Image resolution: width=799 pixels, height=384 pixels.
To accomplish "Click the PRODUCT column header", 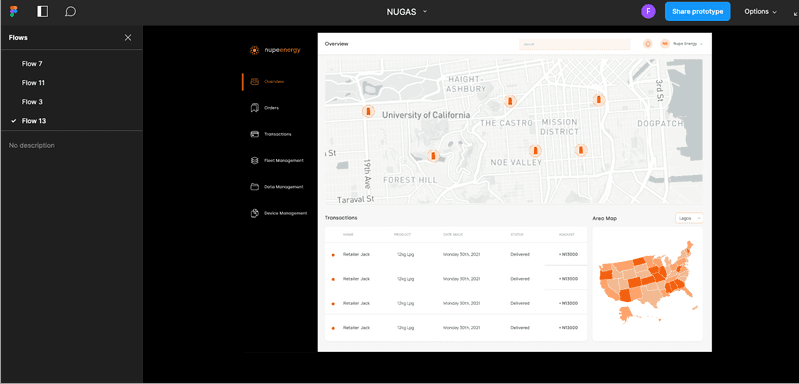I will click(x=402, y=235).
